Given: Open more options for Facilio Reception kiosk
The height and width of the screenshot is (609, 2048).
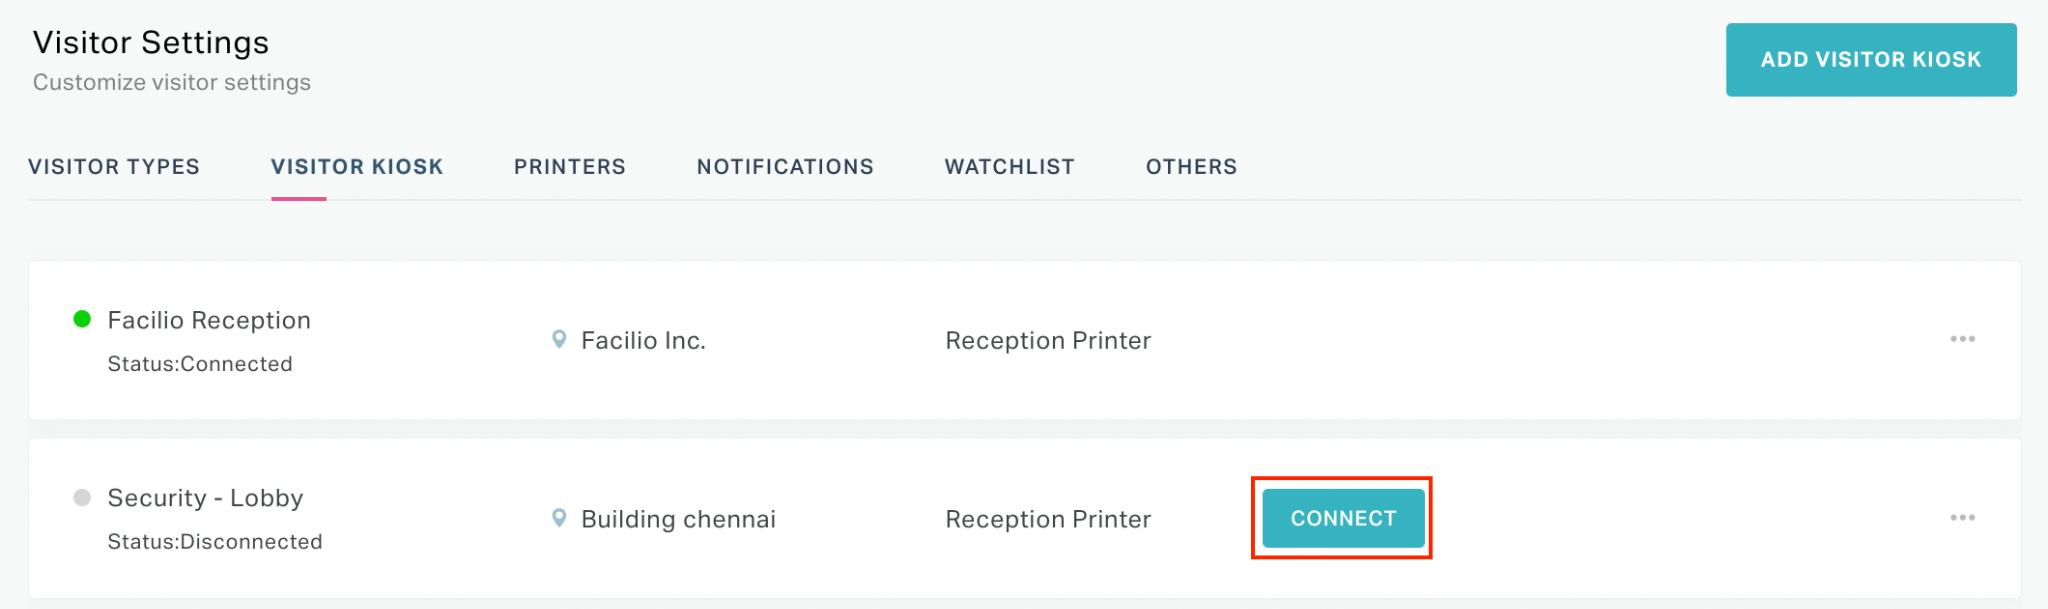Looking at the screenshot, I should 1962,339.
